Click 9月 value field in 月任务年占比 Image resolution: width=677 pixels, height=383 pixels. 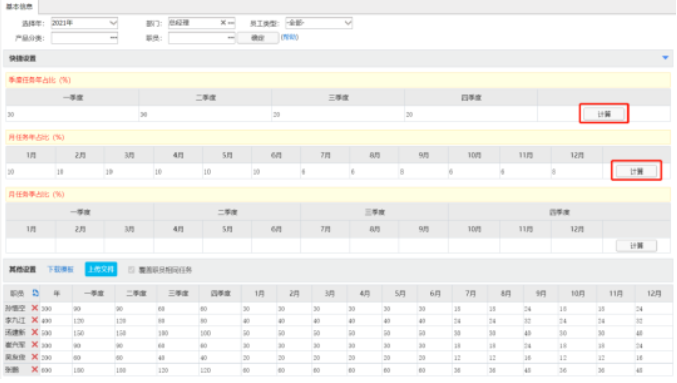click(424, 172)
